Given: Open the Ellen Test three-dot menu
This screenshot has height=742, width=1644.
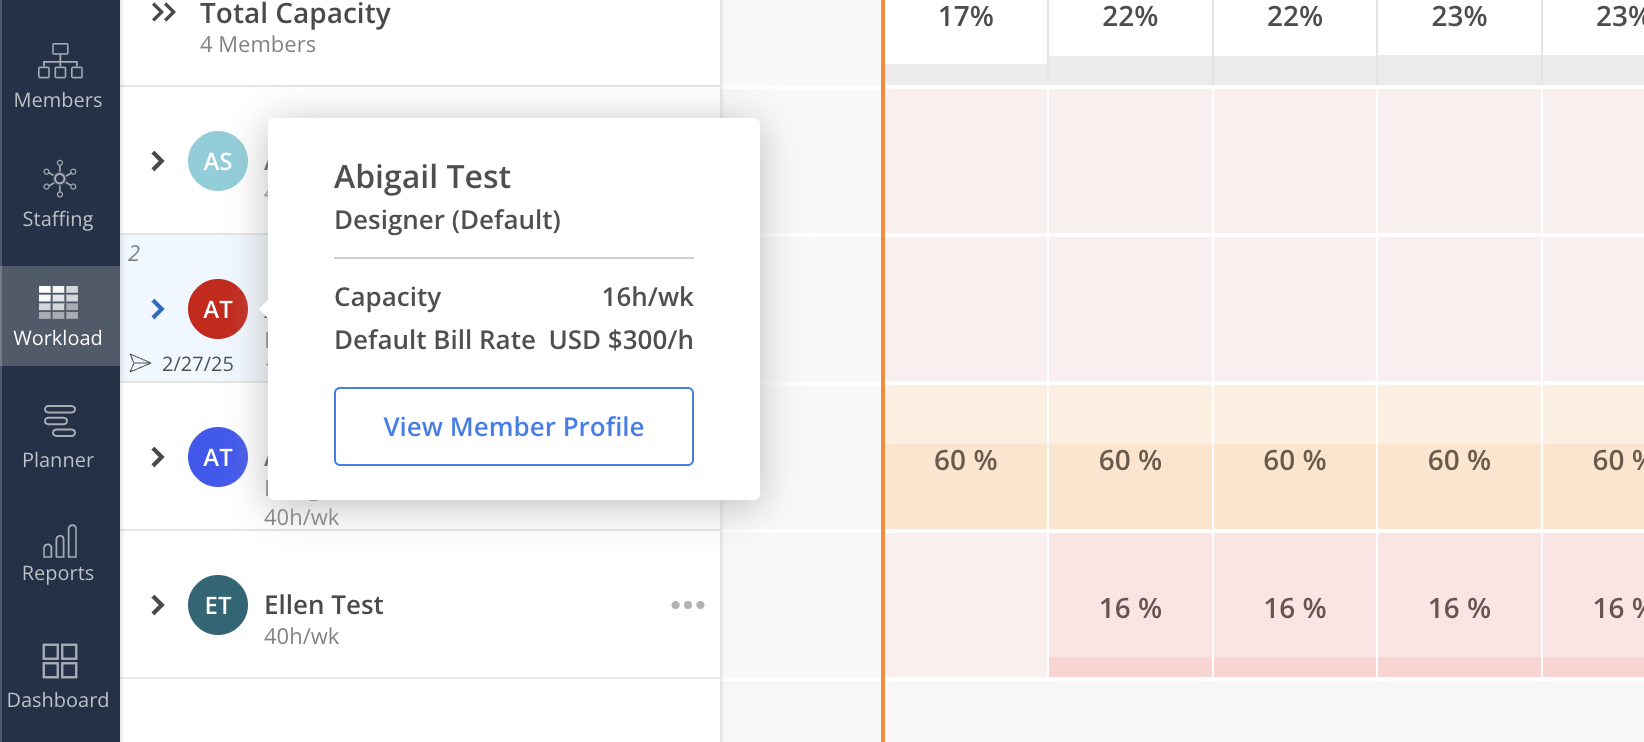Looking at the screenshot, I should click(687, 605).
